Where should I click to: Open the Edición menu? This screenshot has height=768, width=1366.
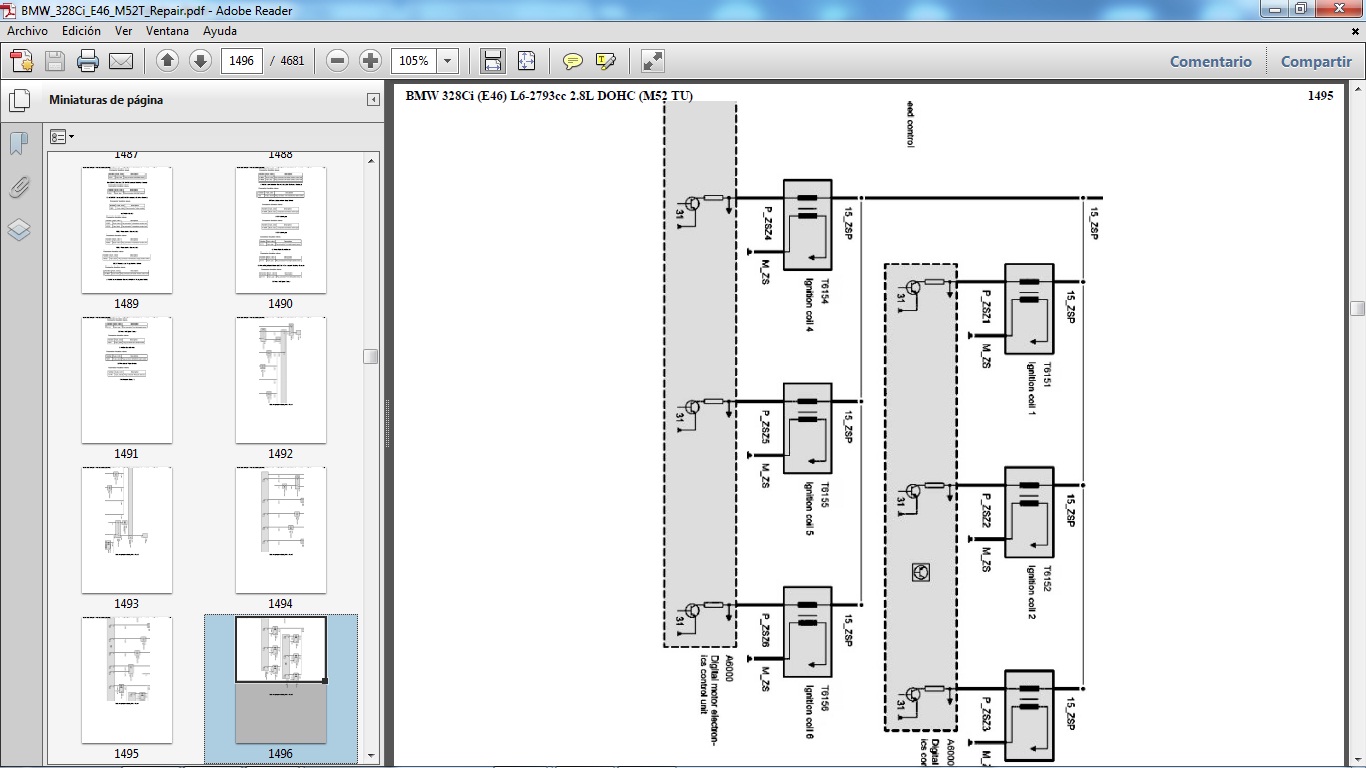coord(81,31)
